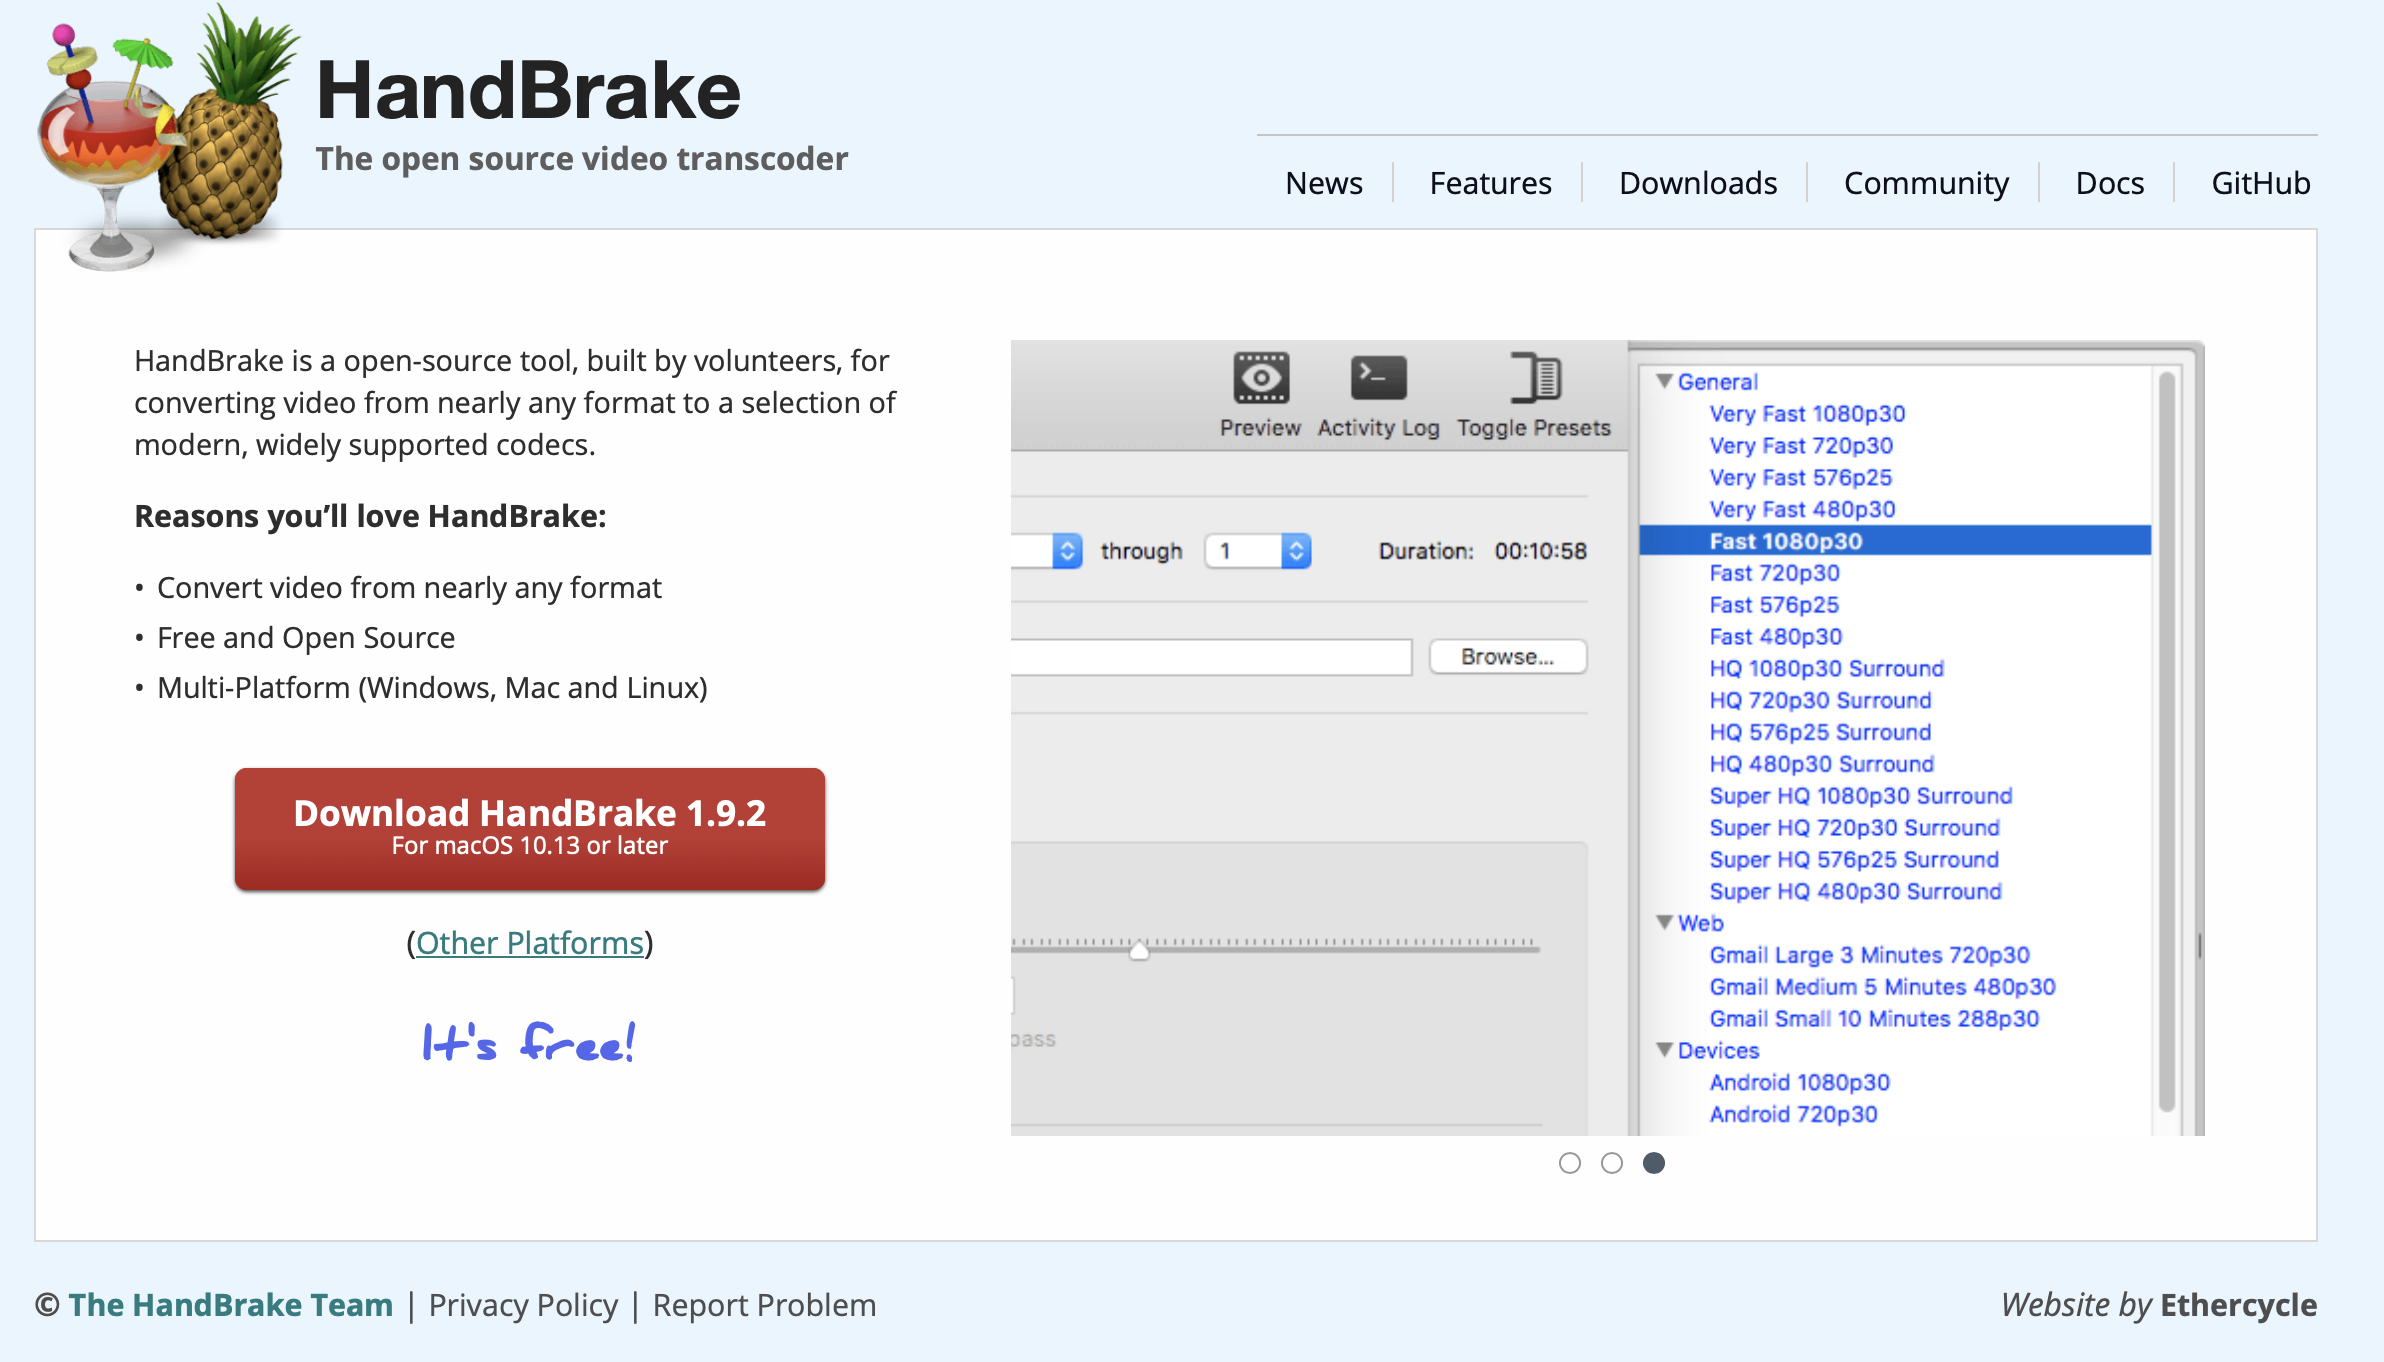The image size is (2384, 1362).
Task: Select the first carousel dot
Action: click(x=1570, y=1163)
